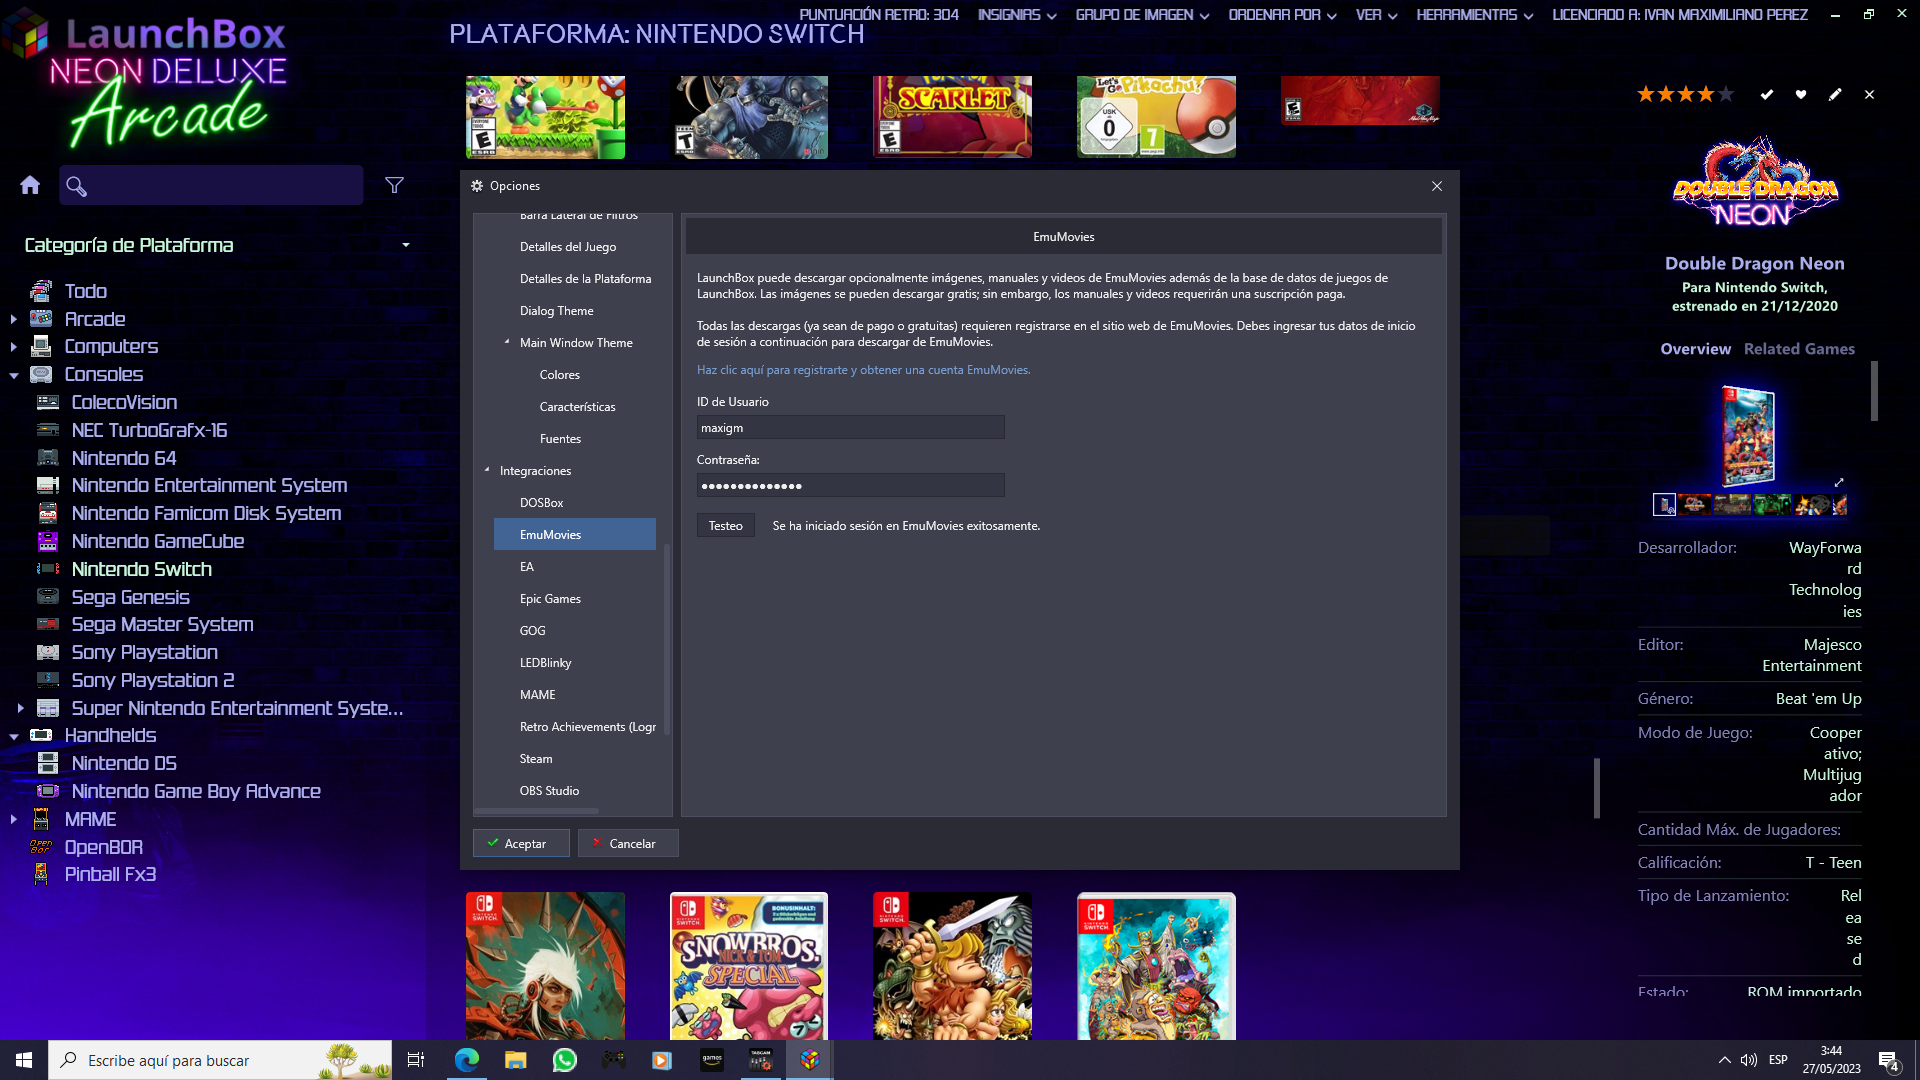This screenshot has height=1080, width=1920.
Task: Click options tree horizontal scrollbar
Action: pyautogui.click(x=537, y=811)
